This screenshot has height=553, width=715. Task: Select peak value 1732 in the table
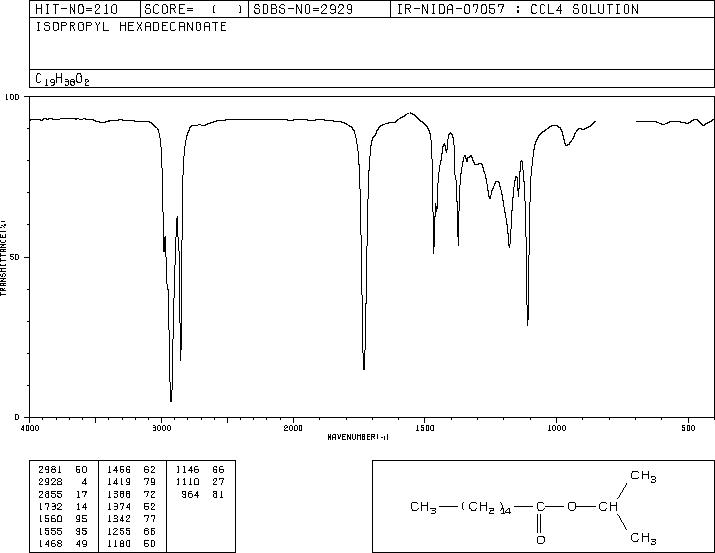51,506
